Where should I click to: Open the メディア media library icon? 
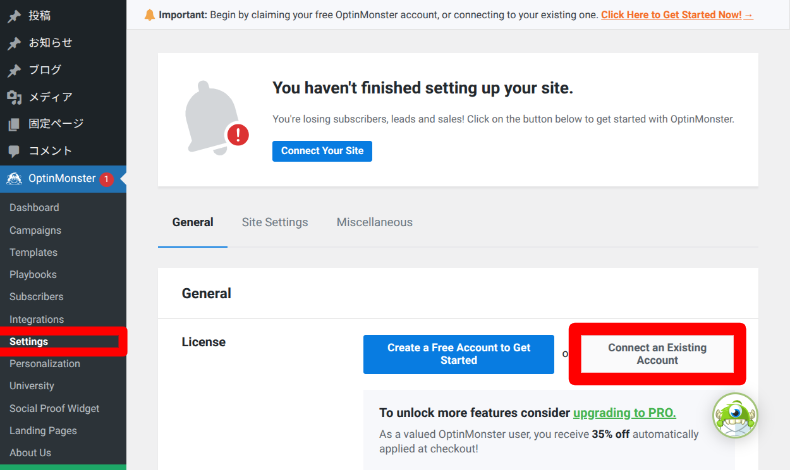14,97
